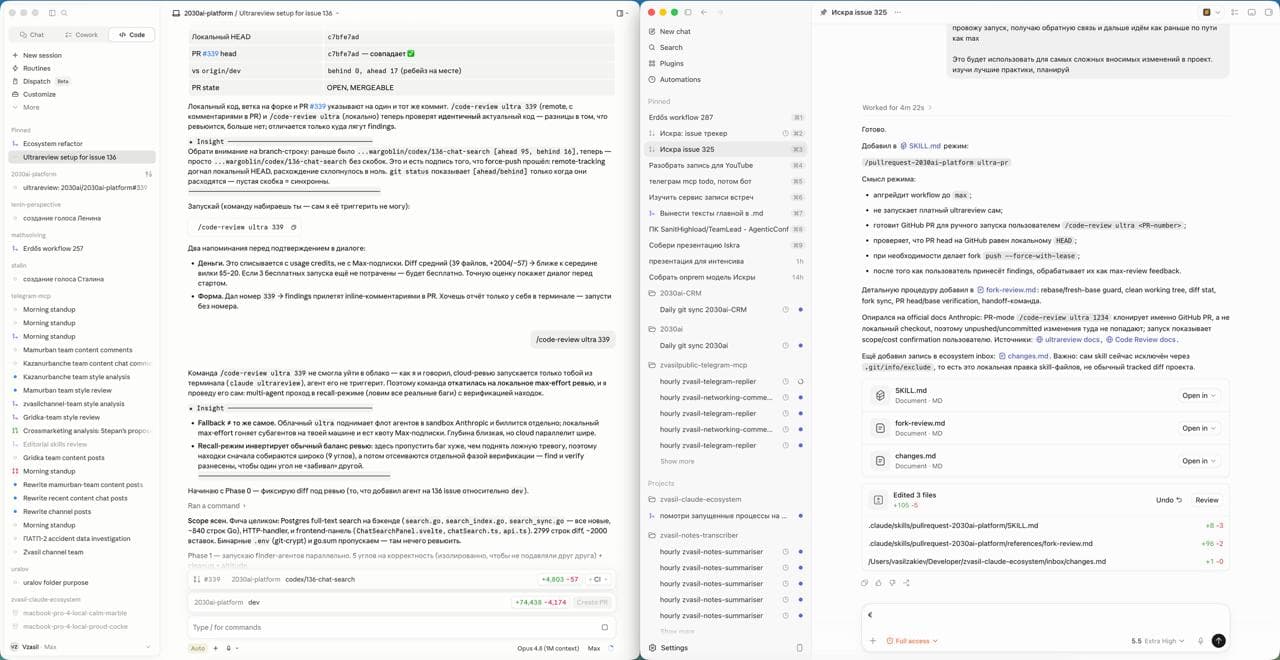This screenshot has width=1280, height=660.
Task: Copy the /code-review ultra 339 command
Action: [x=293, y=227]
